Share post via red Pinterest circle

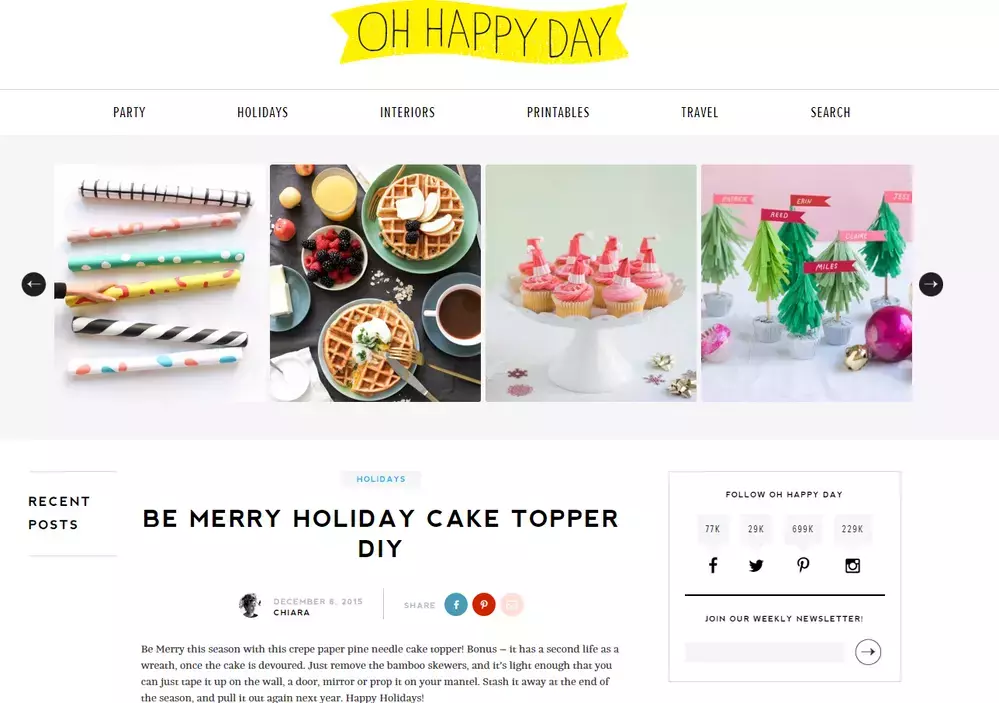(484, 604)
